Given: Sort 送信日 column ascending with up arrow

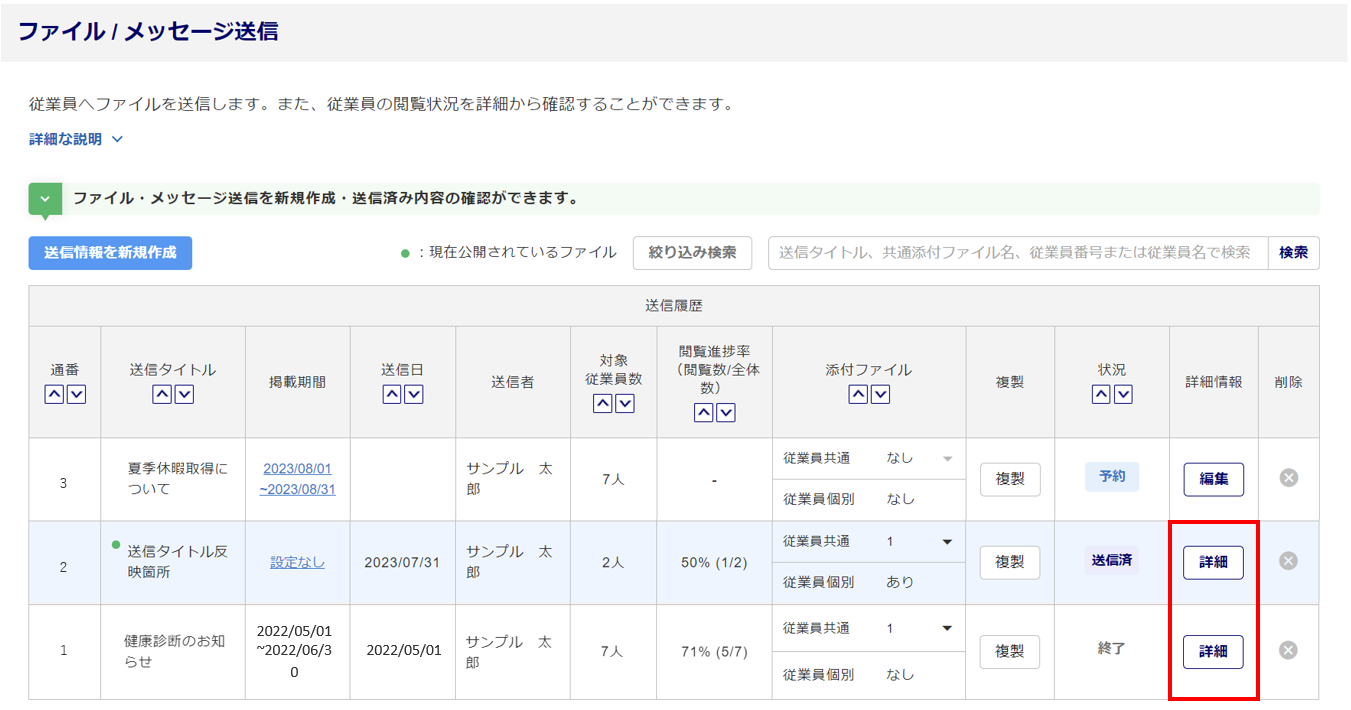Looking at the screenshot, I should tap(392, 395).
